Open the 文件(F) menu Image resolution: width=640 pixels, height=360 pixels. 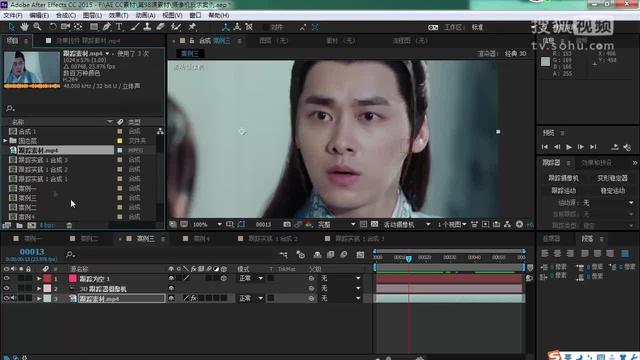[x=13, y=16]
